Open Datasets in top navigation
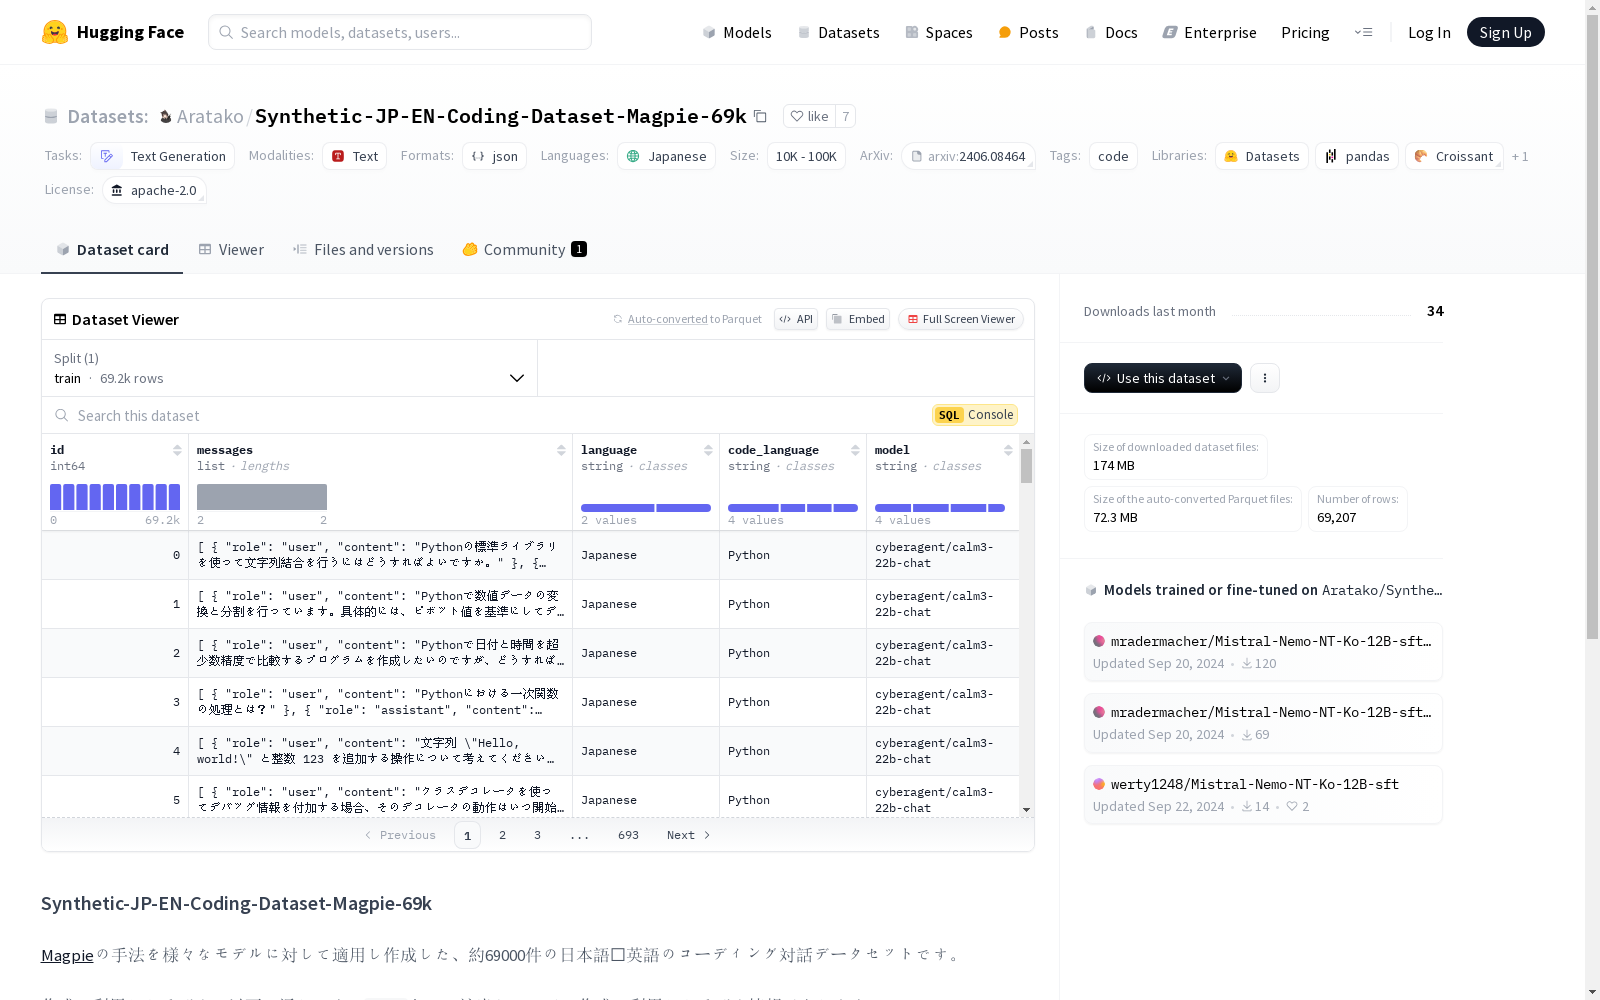This screenshot has width=1600, height=1000. point(838,32)
